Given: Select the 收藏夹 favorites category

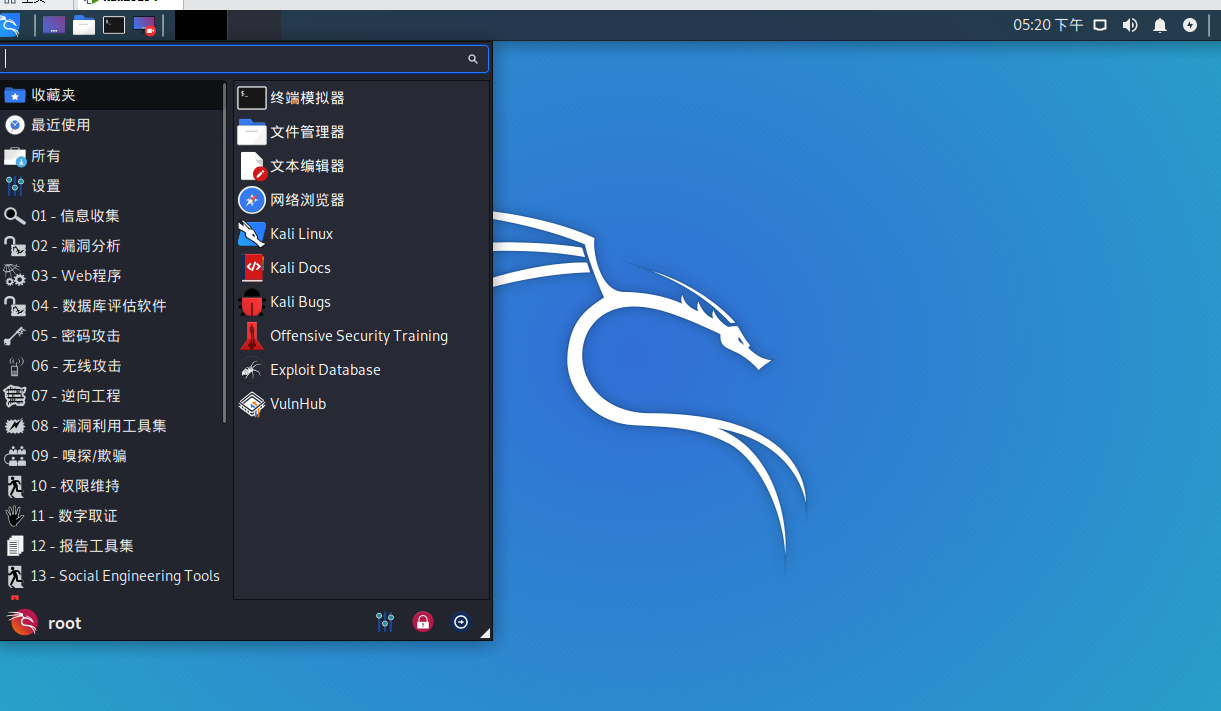Looking at the screenshot, I should [x=113, y=95].
